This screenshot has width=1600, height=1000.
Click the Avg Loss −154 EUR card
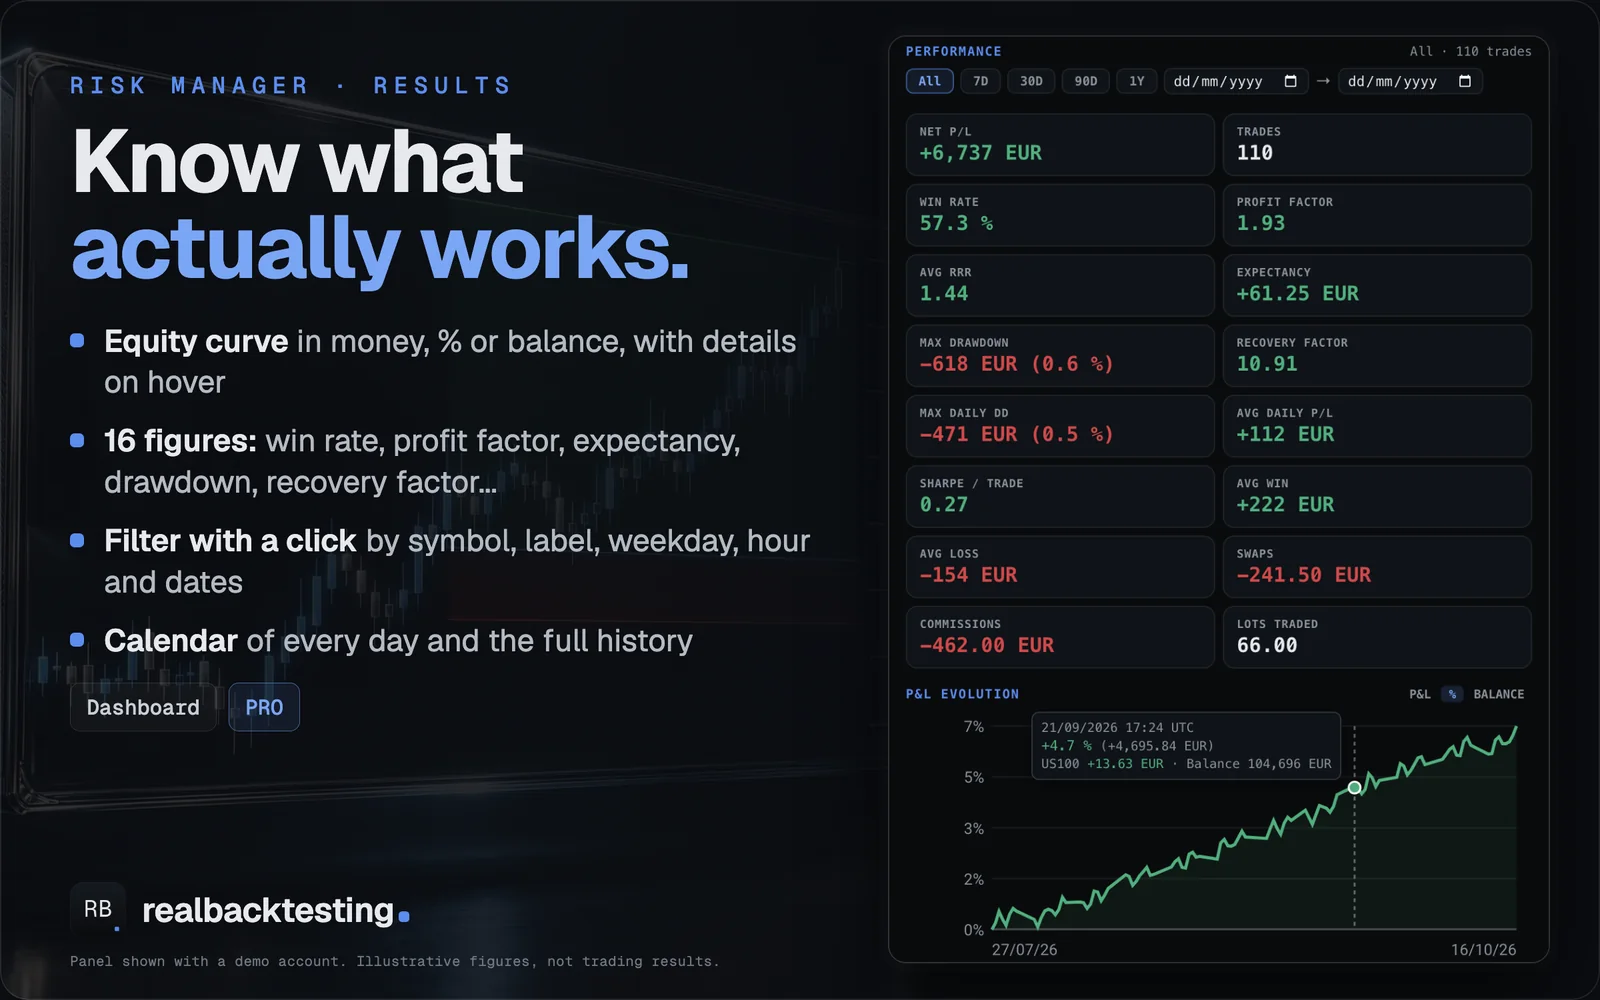1060,567
